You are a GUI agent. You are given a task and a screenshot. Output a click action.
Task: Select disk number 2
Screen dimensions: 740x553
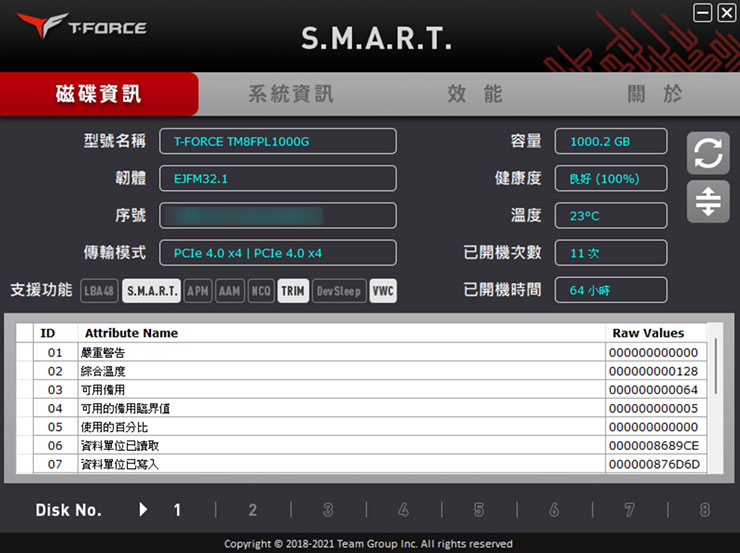pyautogui.click(x=253, y=510)
